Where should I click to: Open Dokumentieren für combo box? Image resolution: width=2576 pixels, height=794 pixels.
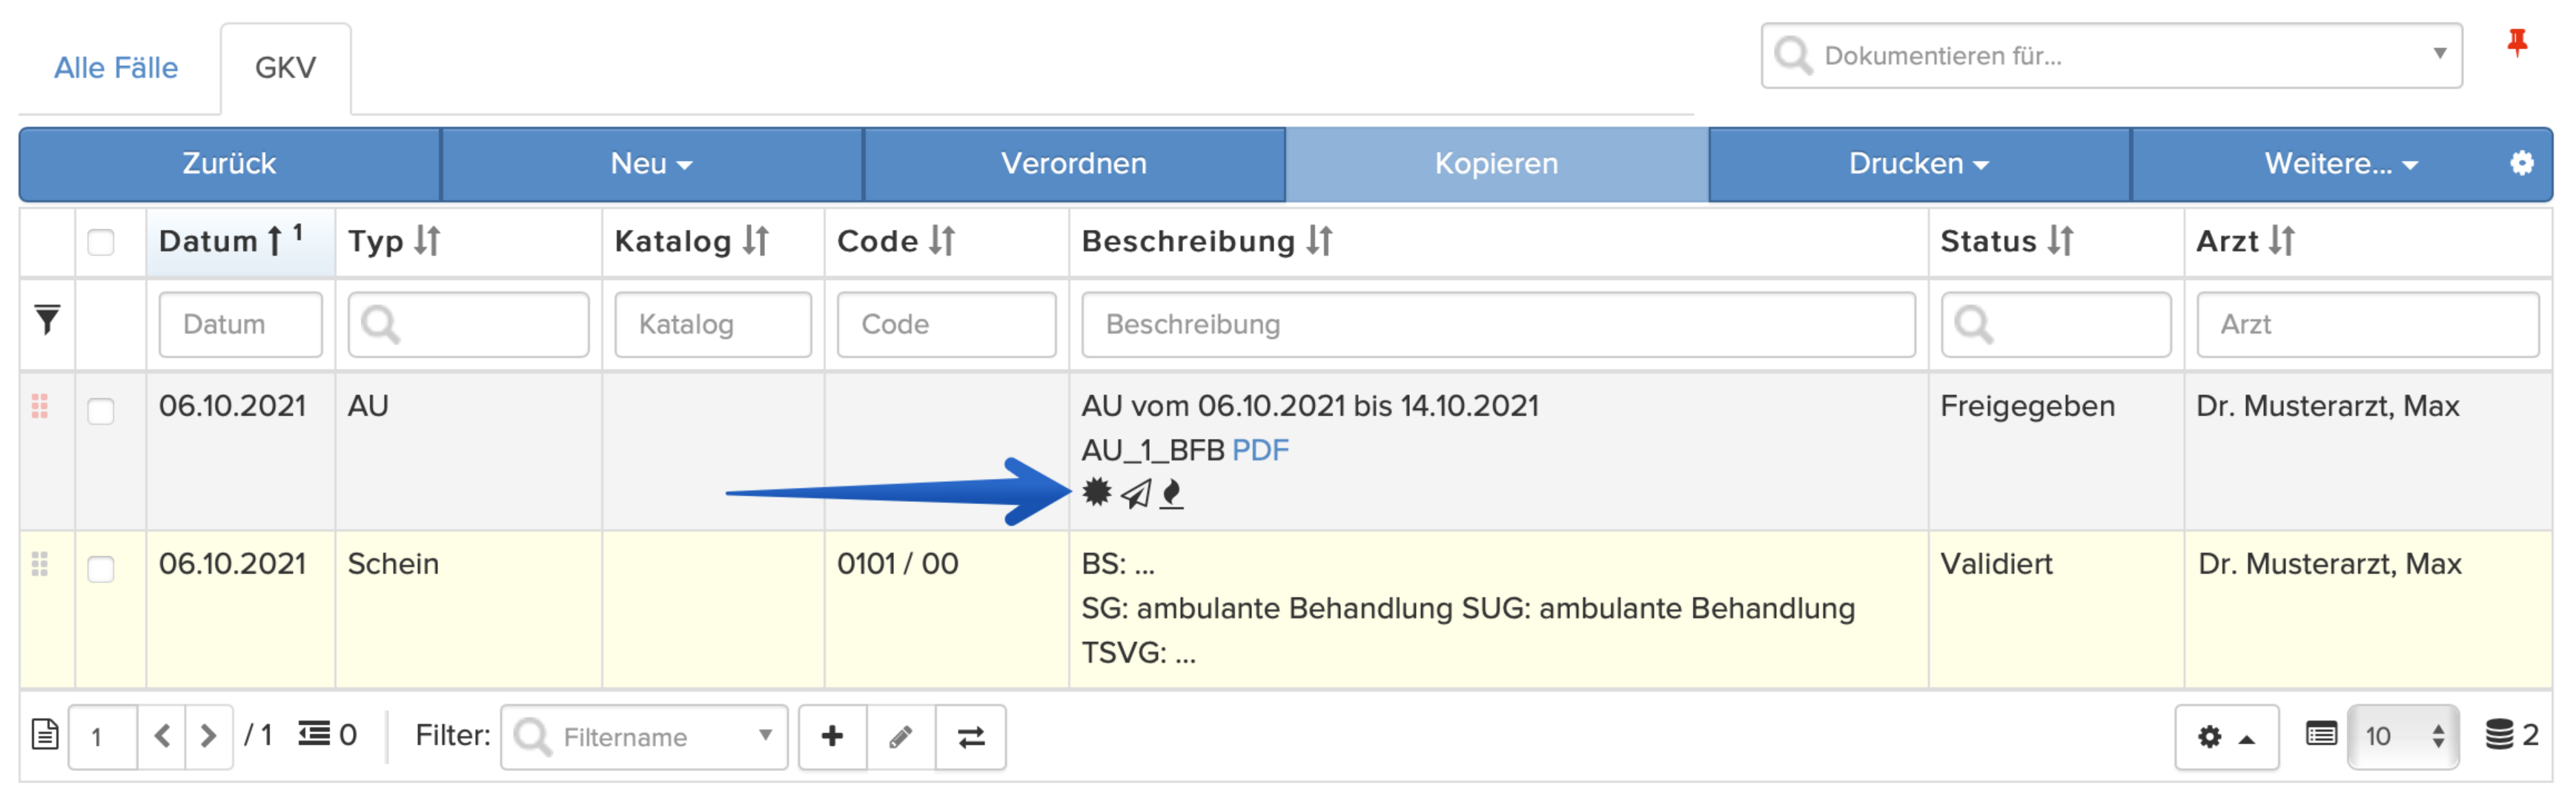coord(2111,56)
